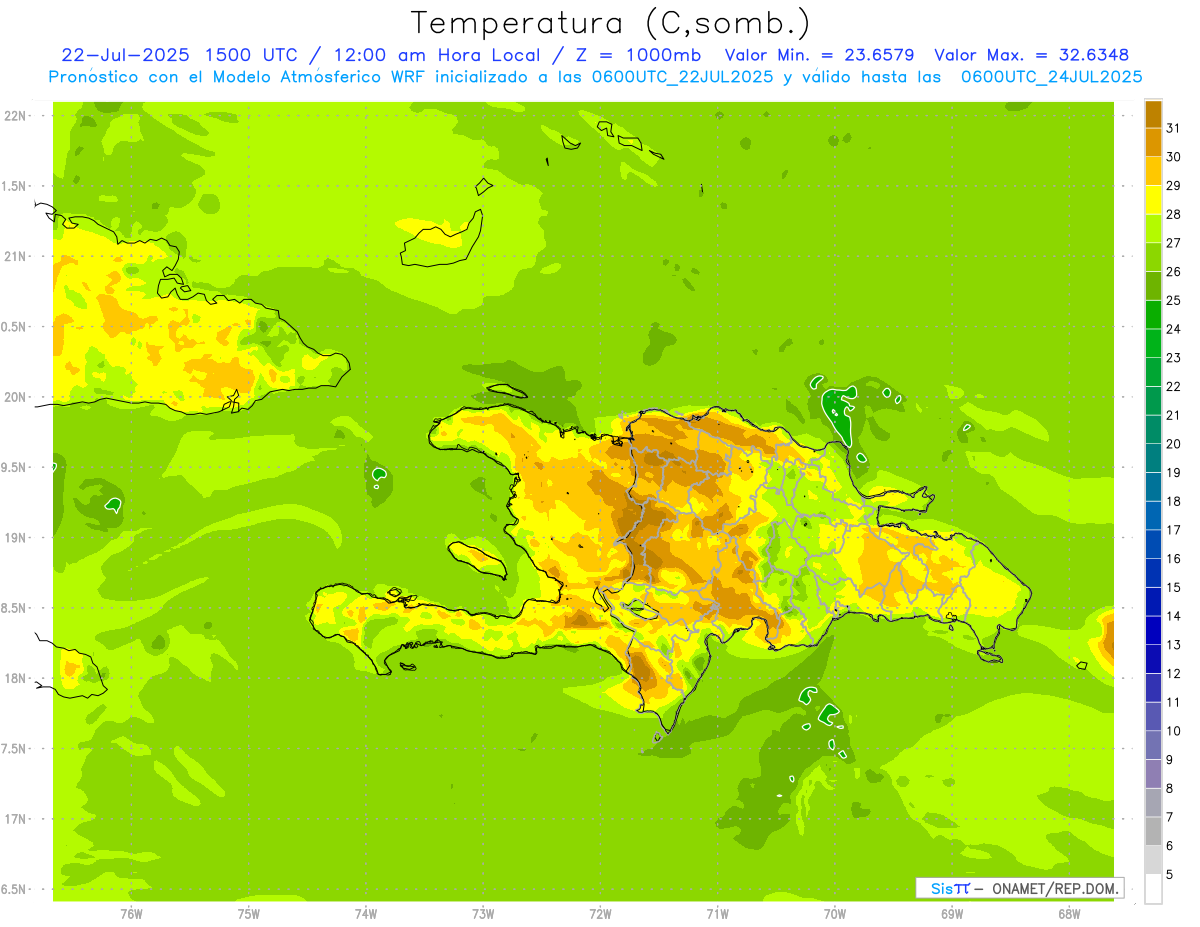The image size is (1200, 927).
Task: Pick the purple legend color between 9 and 10
Action: click(x=1153, y=745)
